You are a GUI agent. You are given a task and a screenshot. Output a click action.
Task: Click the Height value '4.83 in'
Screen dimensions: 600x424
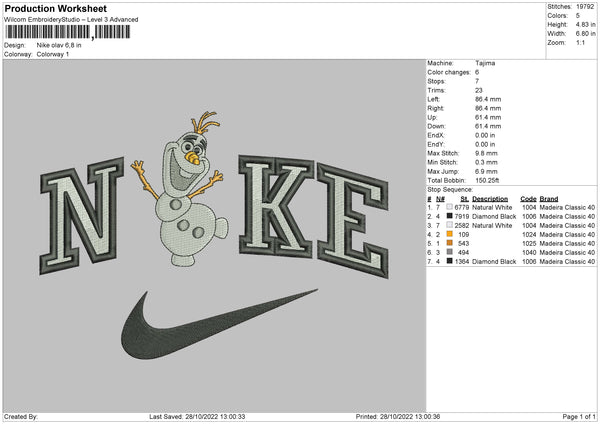click(x=585, y=24)
